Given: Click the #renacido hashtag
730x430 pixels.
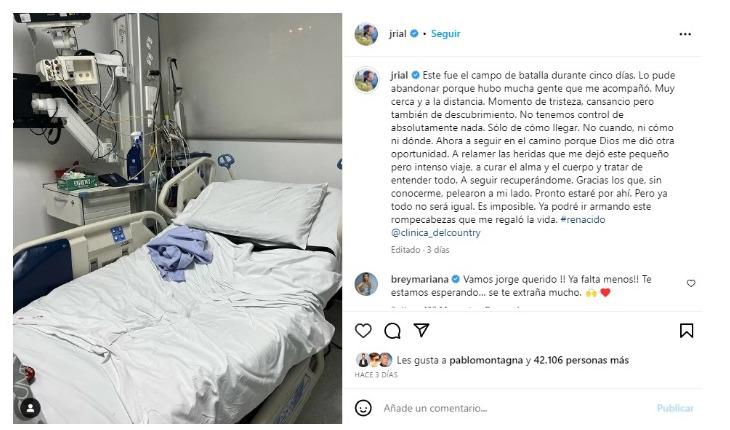Looking at the screenshot, I should [583, 219].
